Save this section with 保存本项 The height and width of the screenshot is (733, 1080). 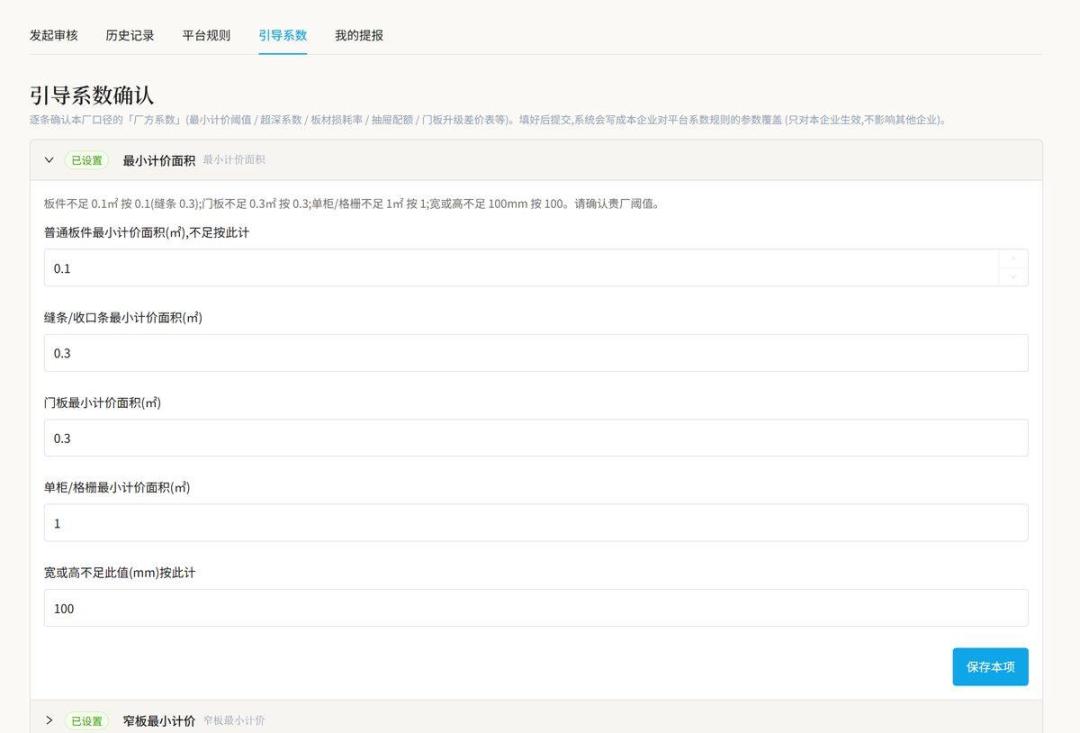tap(990, 667)
